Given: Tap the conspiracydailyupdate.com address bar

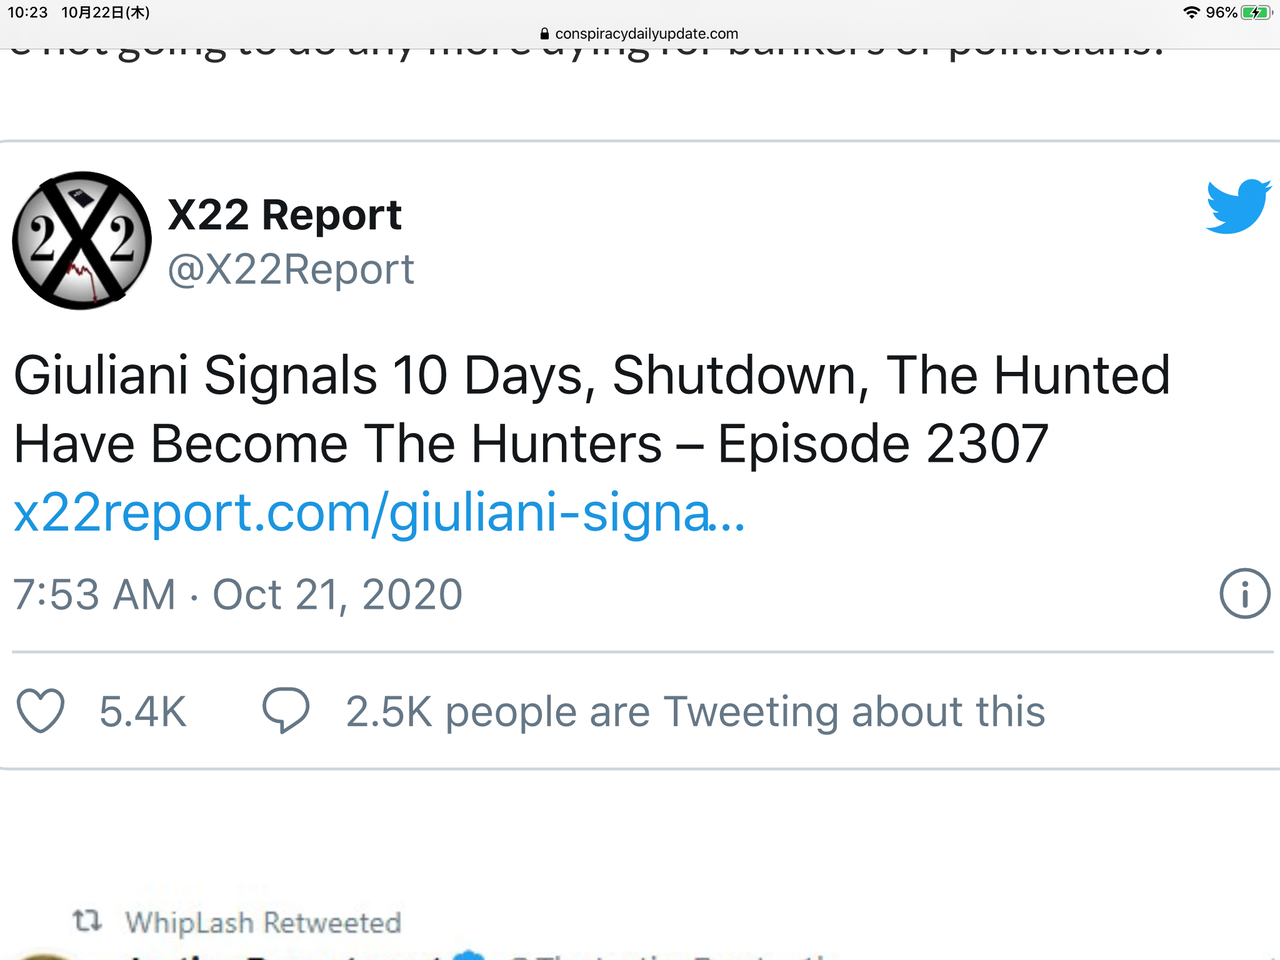Looking at the screenshot, I should point(646,34).
